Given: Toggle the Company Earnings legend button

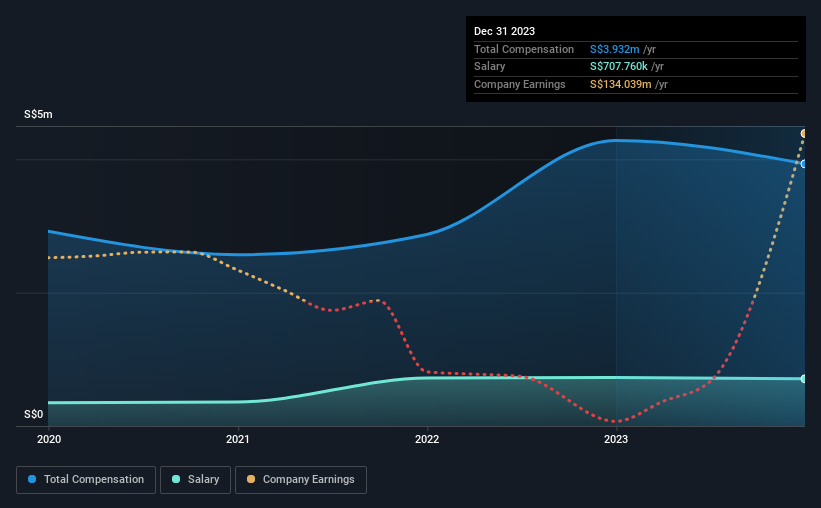Looking at the screenshot, I should coord(301,480).
